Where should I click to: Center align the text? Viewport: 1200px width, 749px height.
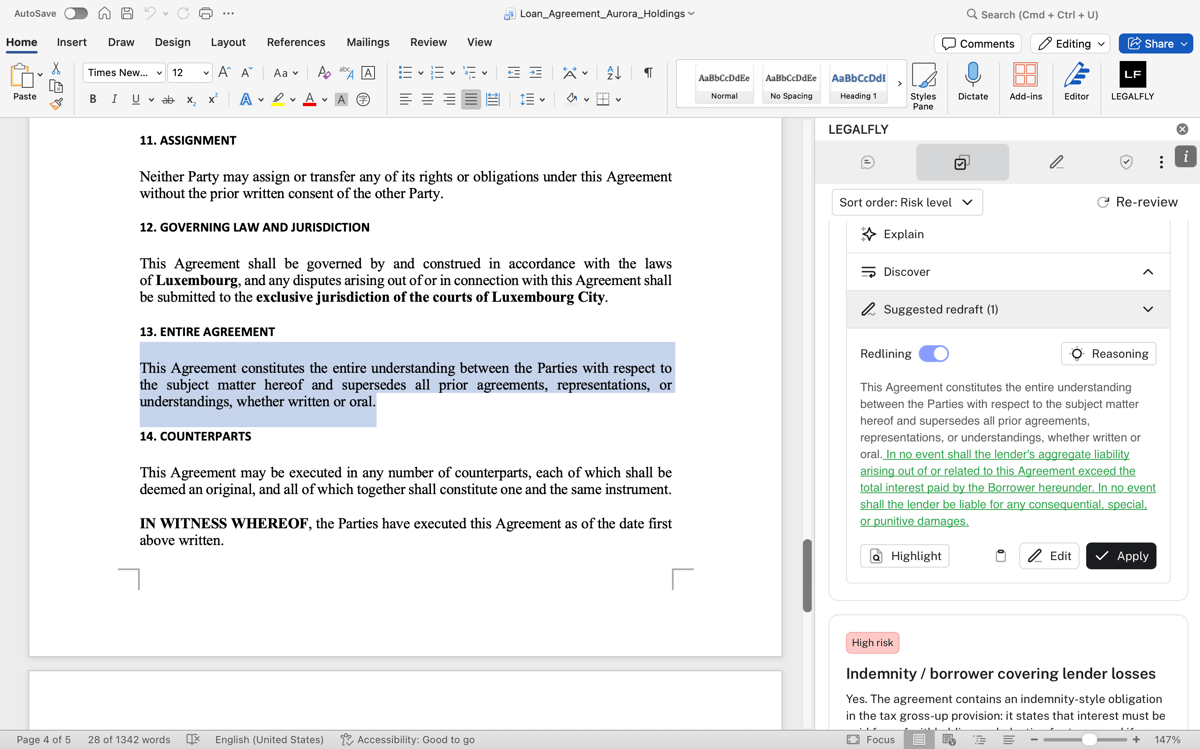(427, 99)
